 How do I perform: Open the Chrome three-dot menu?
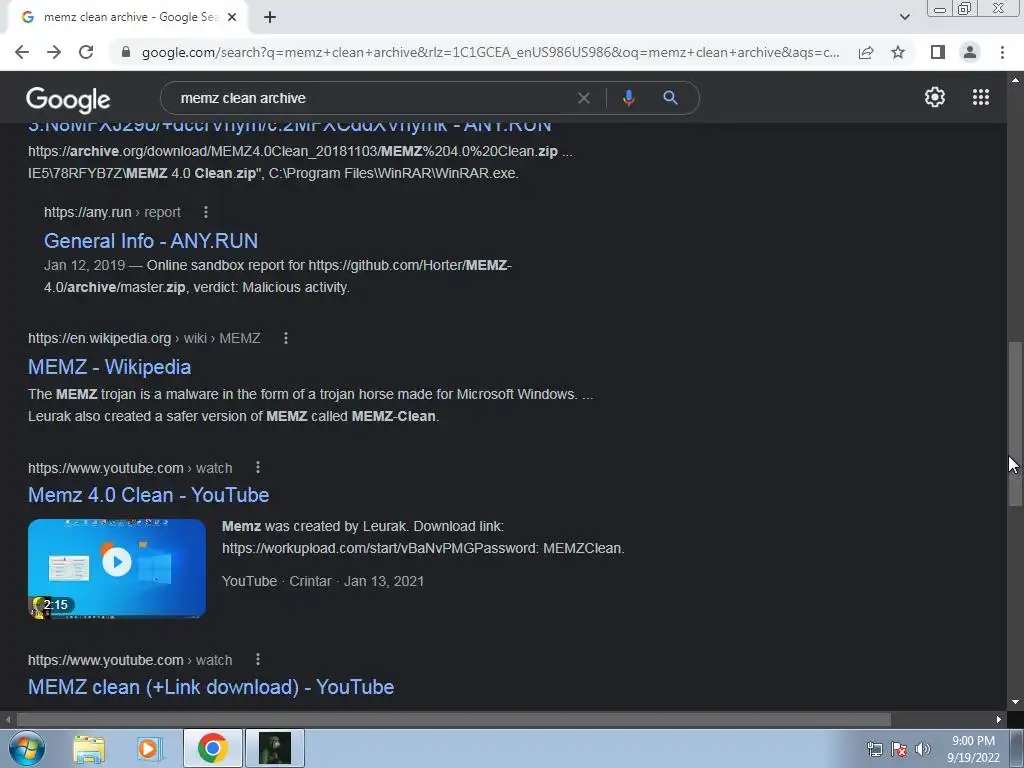[1002, 52]
